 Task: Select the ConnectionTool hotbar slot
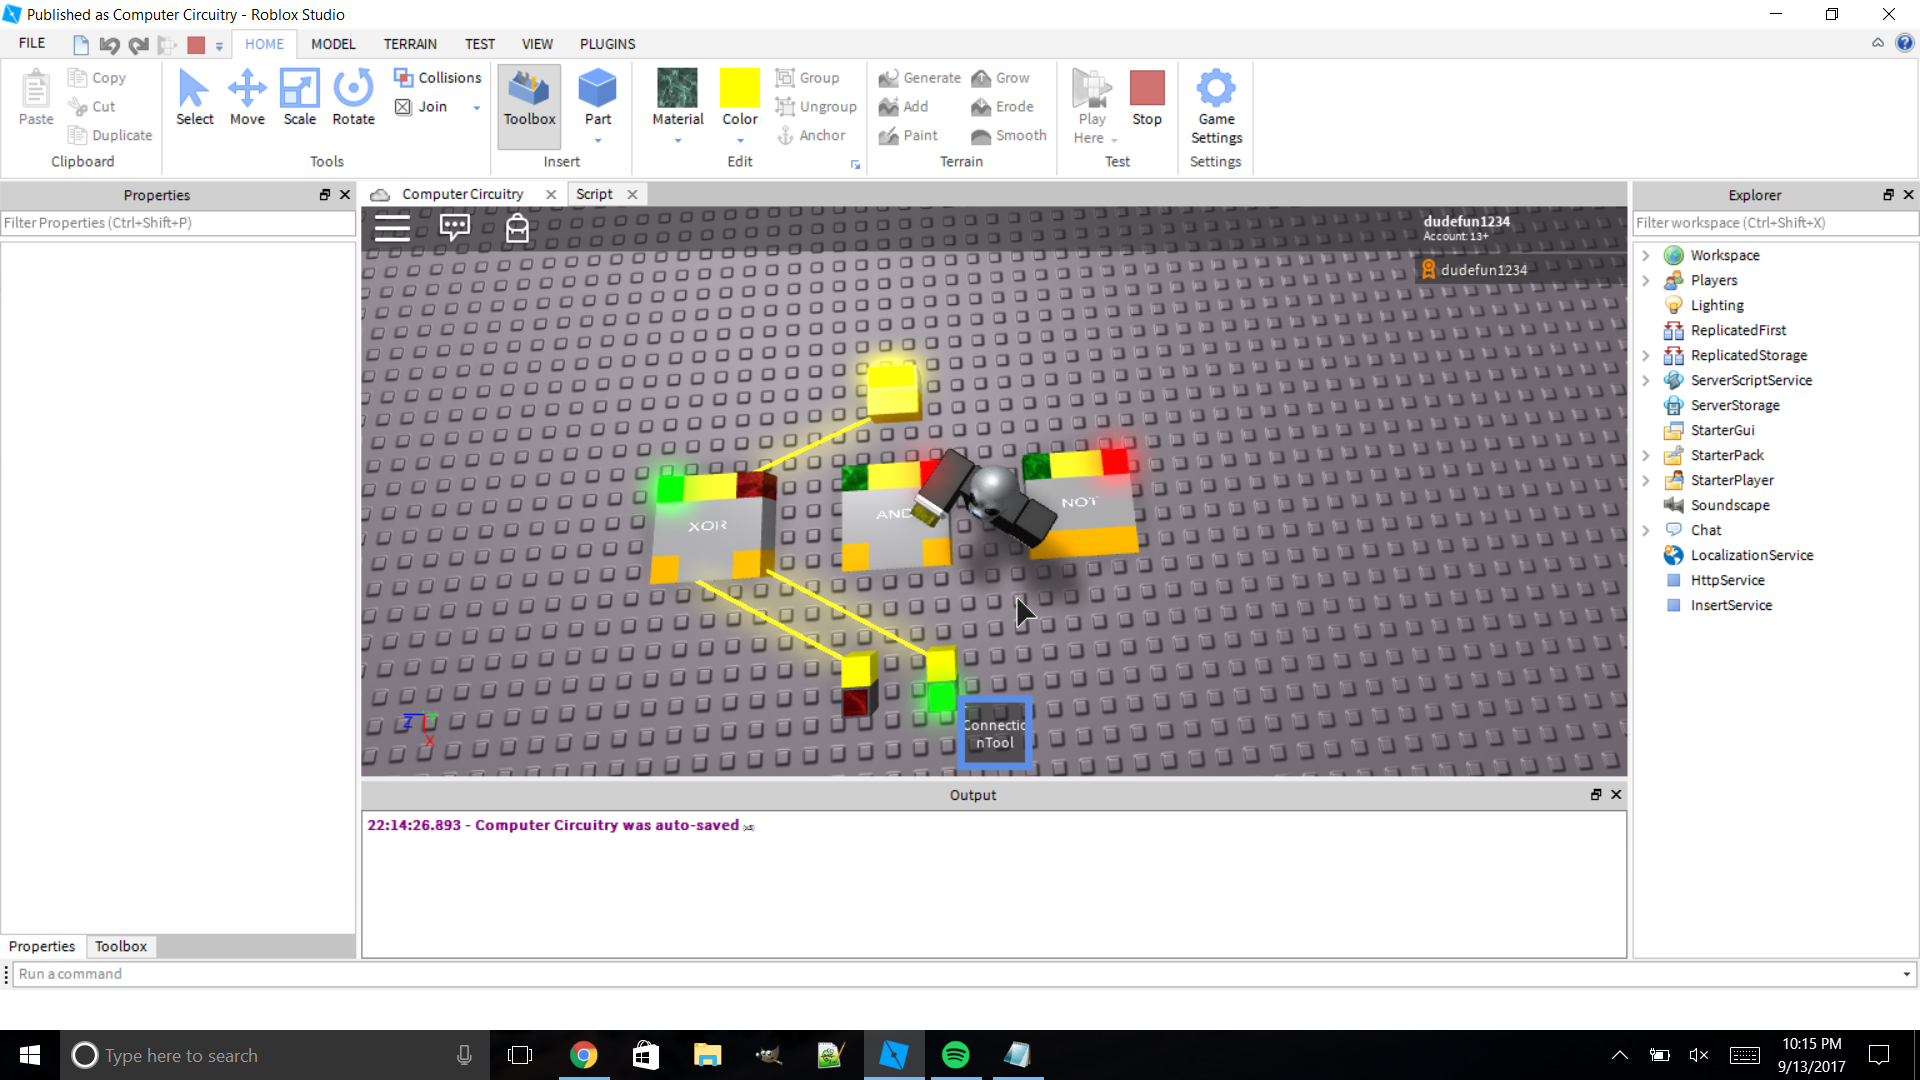[995, 733]
